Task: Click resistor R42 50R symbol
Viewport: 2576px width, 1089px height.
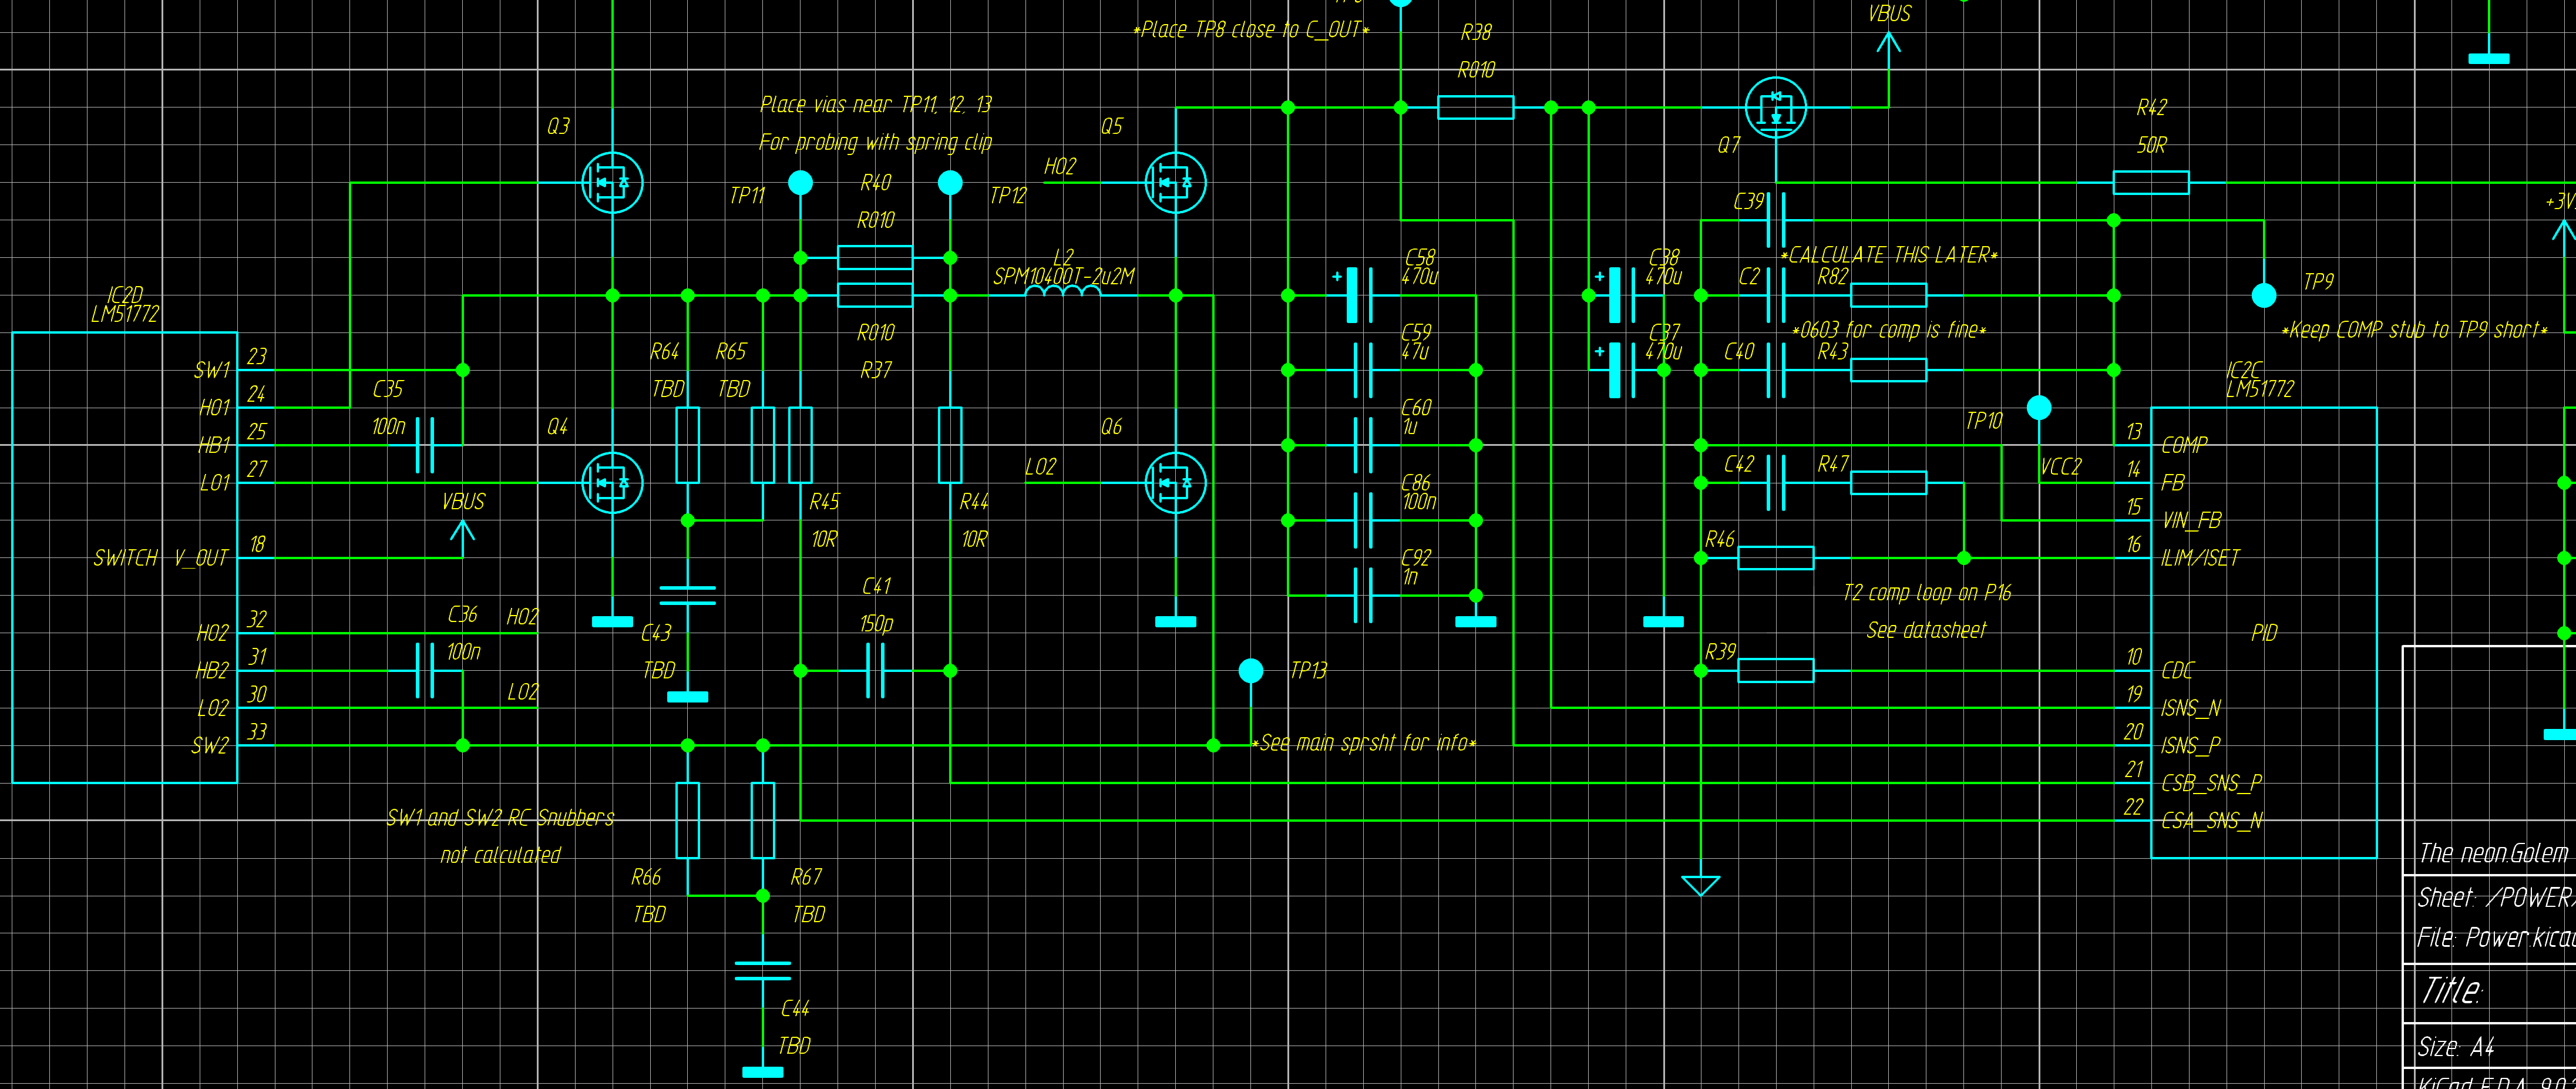Action: (x=2150, y=183)
